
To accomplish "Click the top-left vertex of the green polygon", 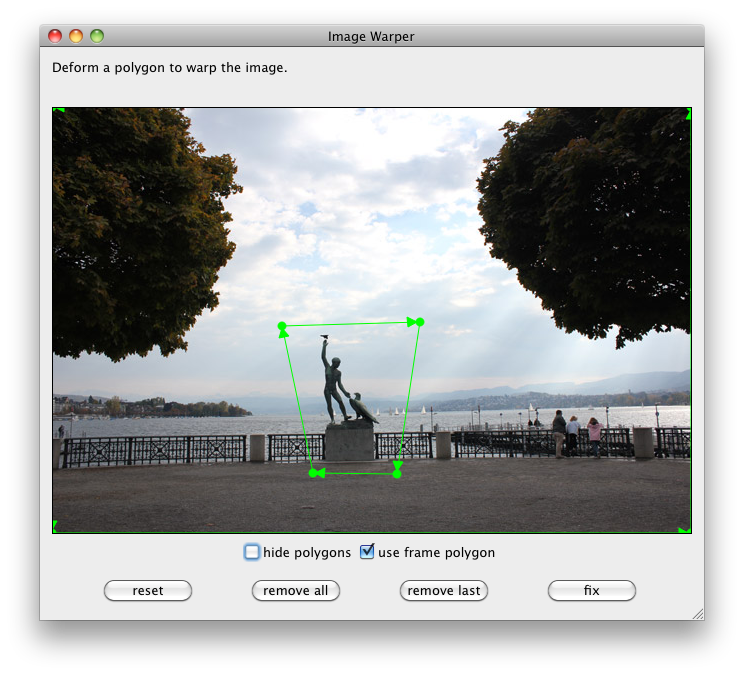I will point(282,326).
